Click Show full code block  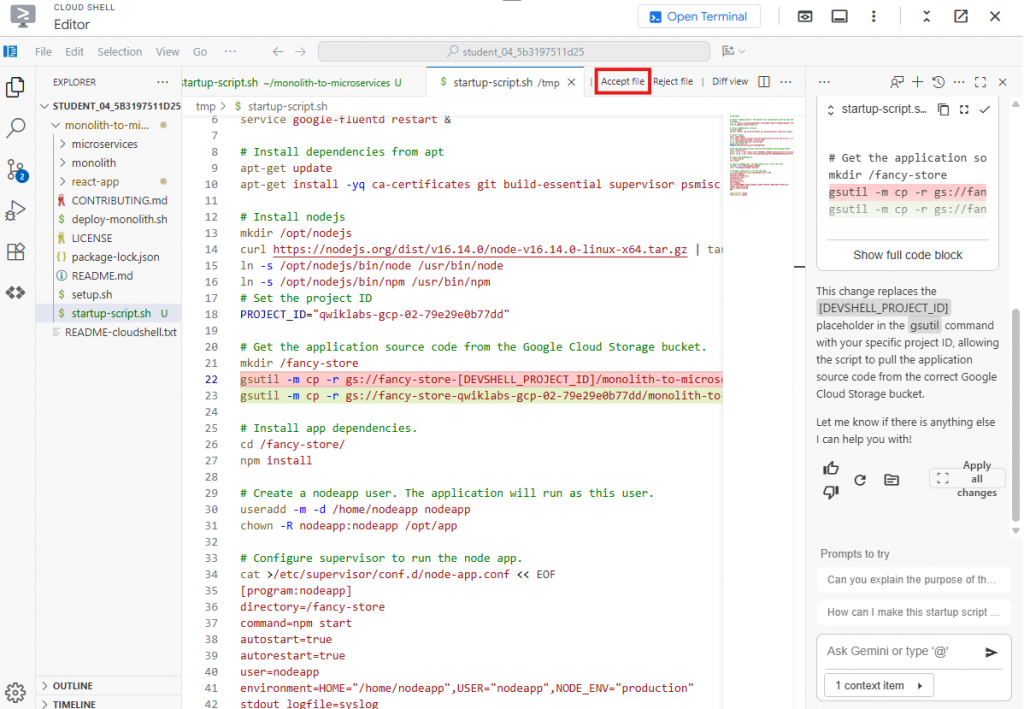click(907, 255)
